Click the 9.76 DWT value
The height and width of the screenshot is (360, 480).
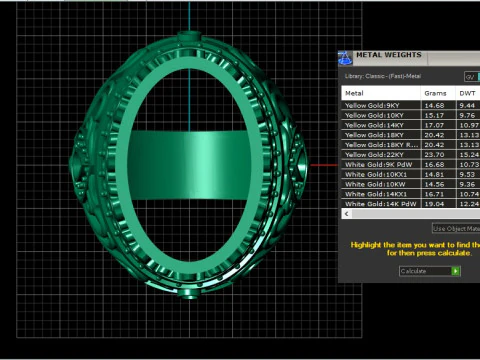467,116
